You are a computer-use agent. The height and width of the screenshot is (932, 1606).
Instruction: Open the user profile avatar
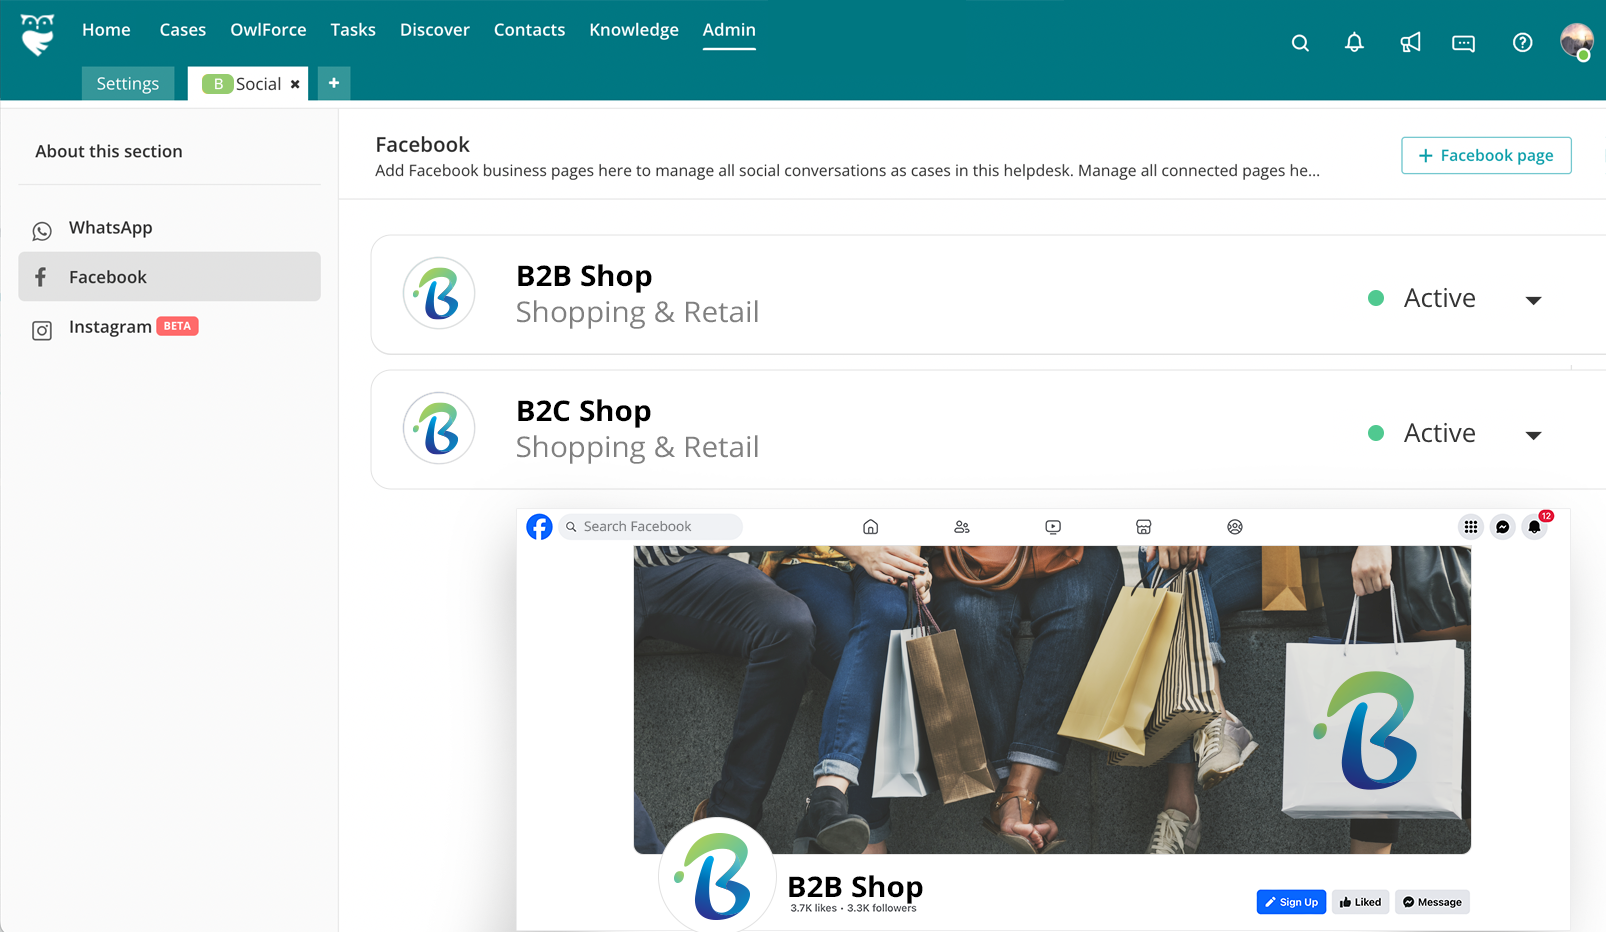pos(1576,41)
